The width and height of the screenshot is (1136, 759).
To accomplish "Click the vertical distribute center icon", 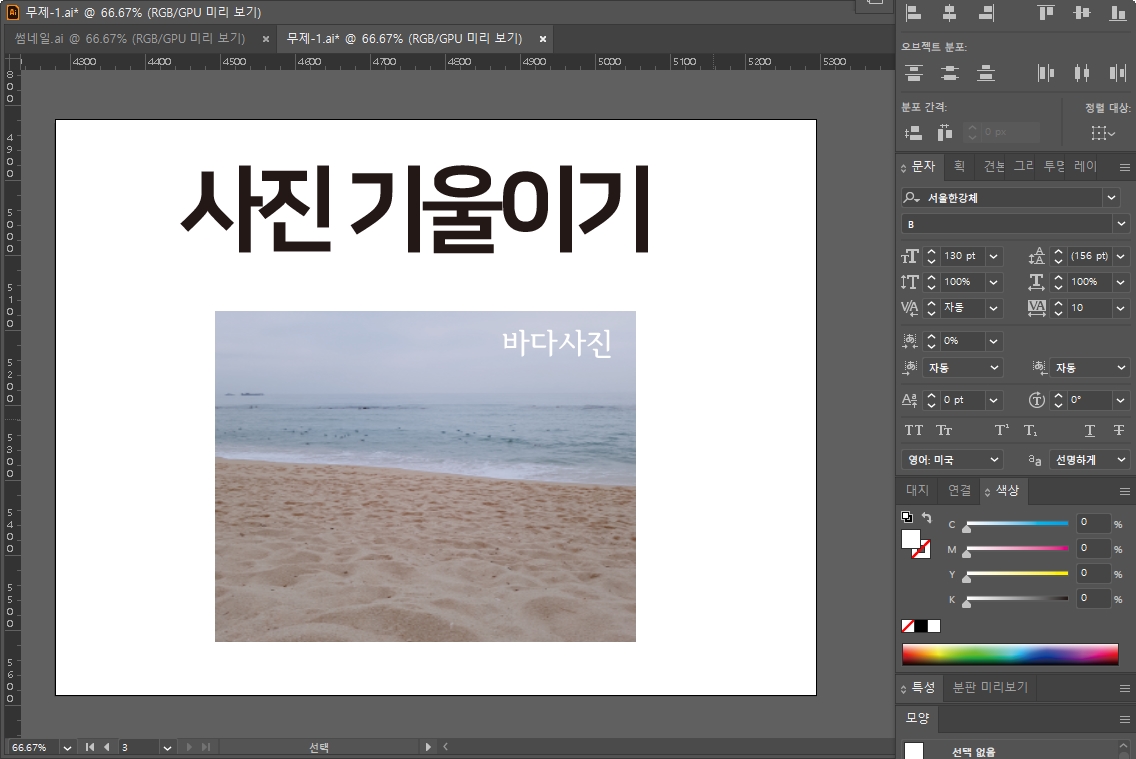I will click(949, 72).
